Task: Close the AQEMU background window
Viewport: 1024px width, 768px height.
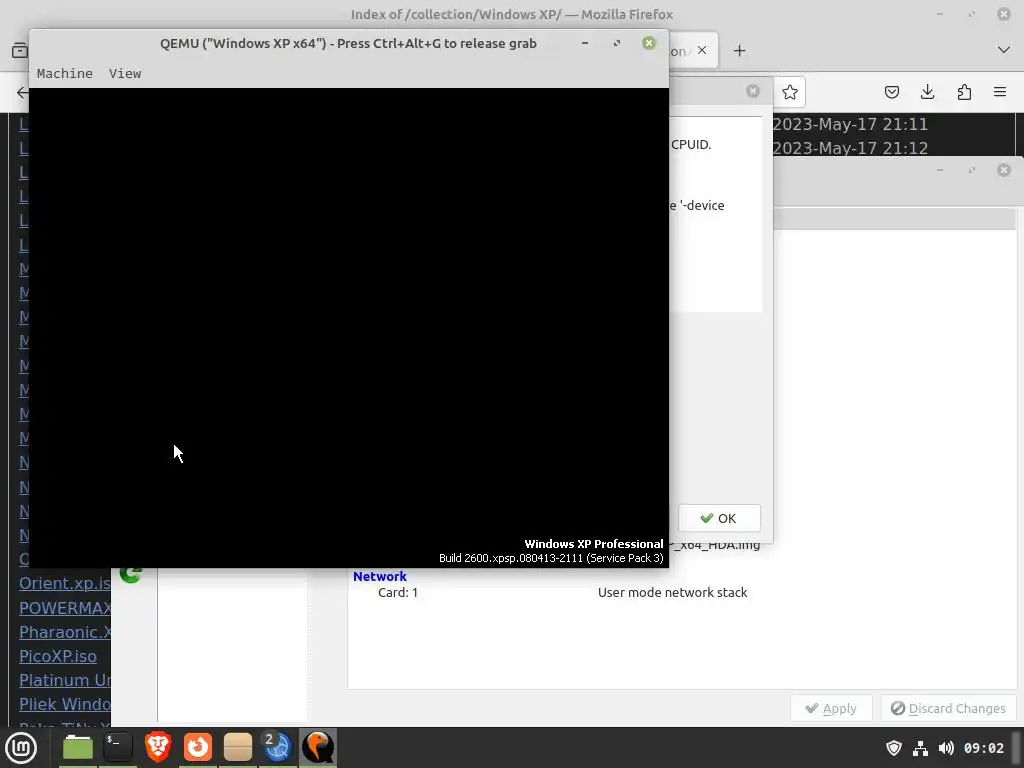Action: (1004, 170)
